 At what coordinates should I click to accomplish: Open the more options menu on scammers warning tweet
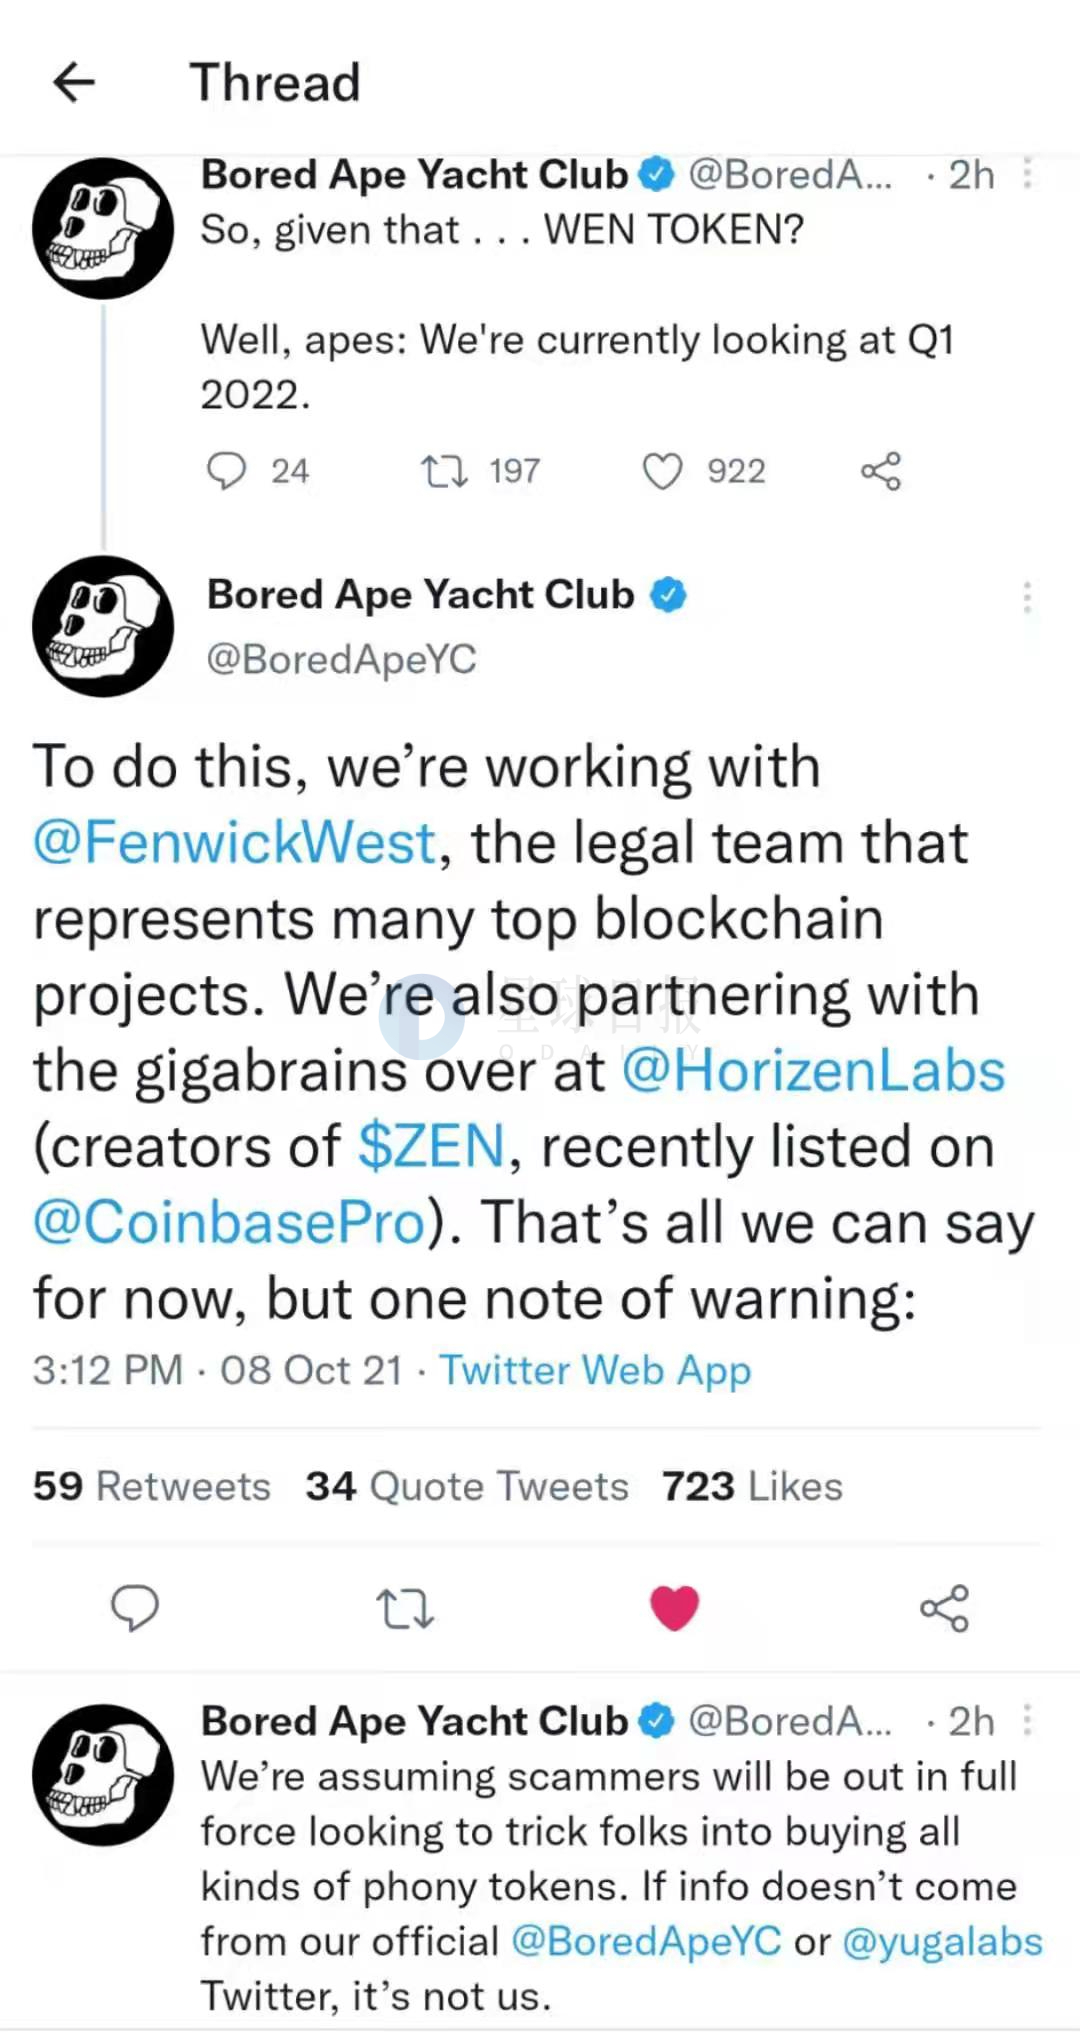1027,1720
